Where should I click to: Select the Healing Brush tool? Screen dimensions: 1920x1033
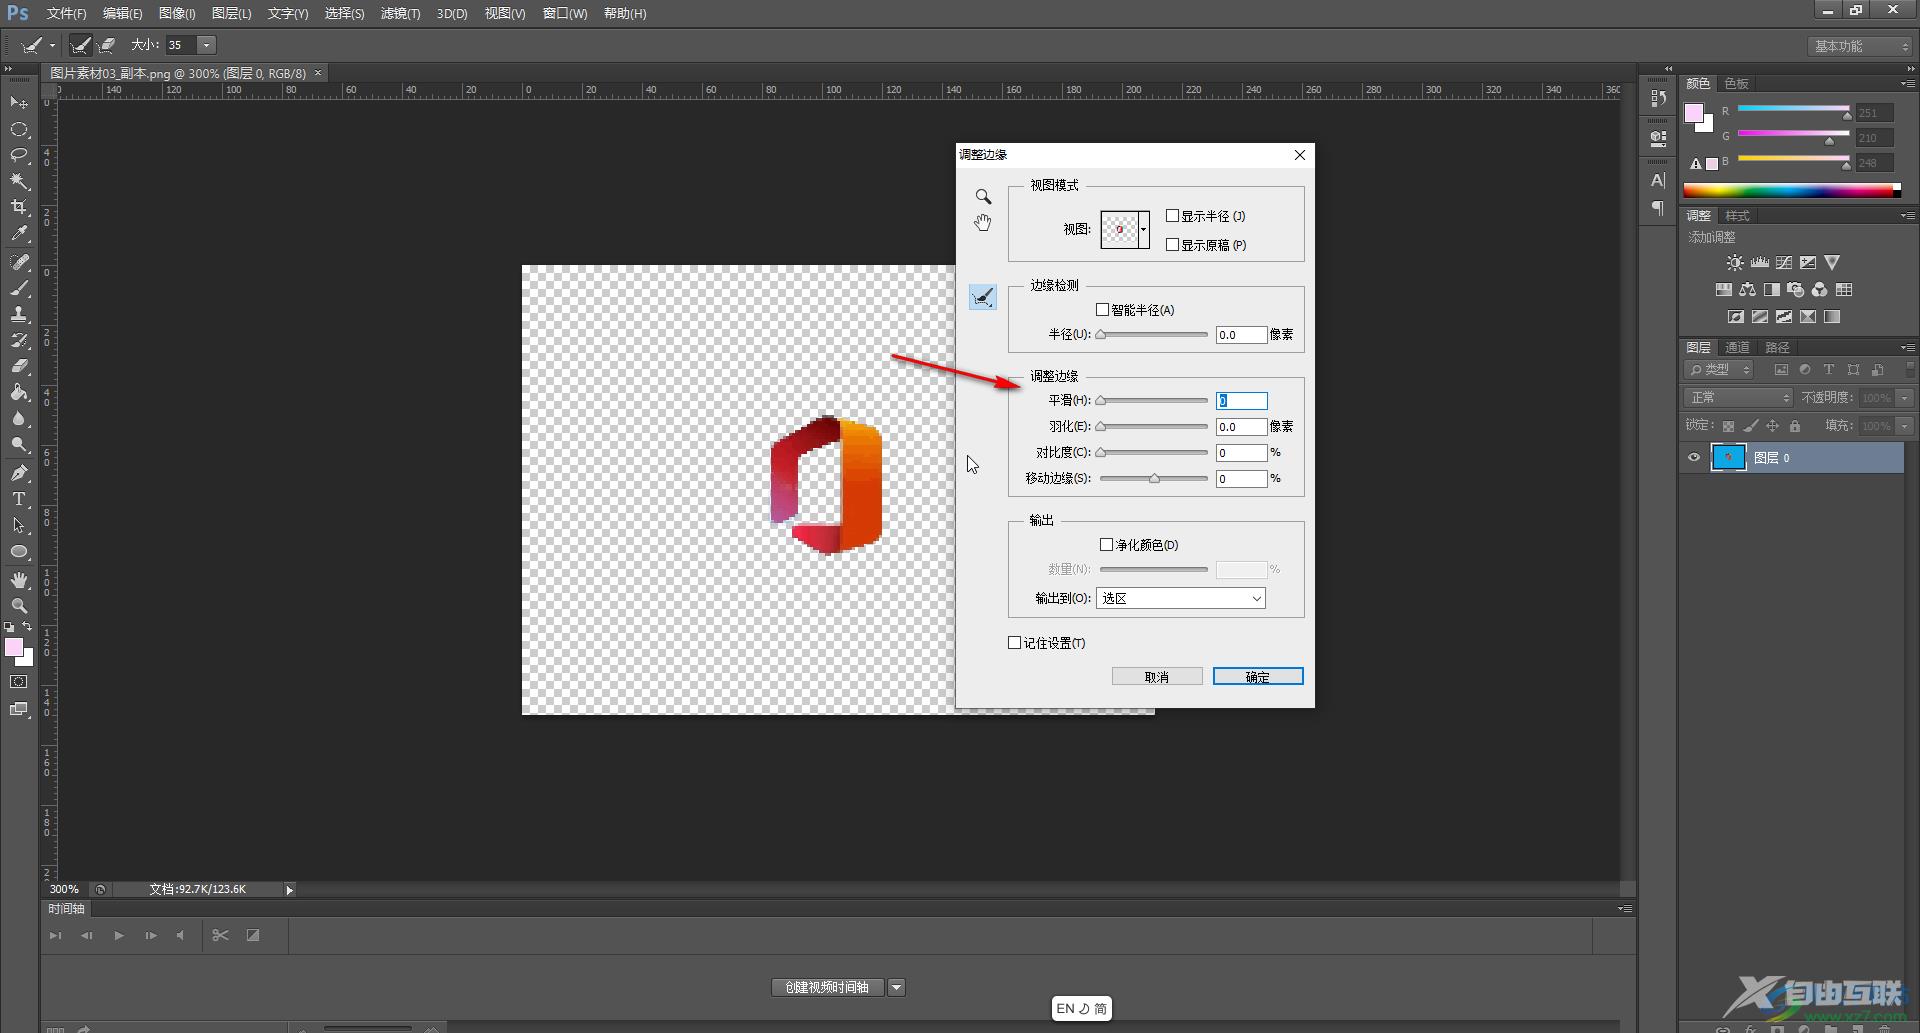pos(19,262)
